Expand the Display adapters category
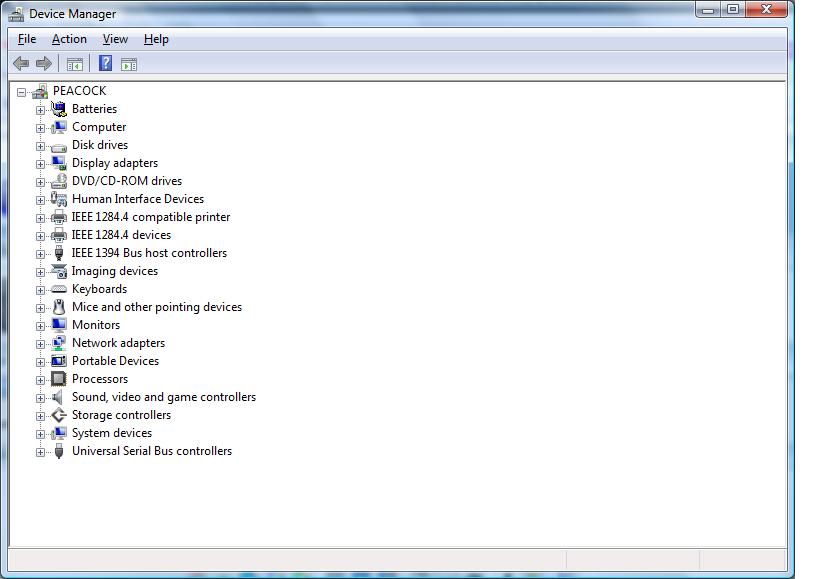 click(41, 163)
